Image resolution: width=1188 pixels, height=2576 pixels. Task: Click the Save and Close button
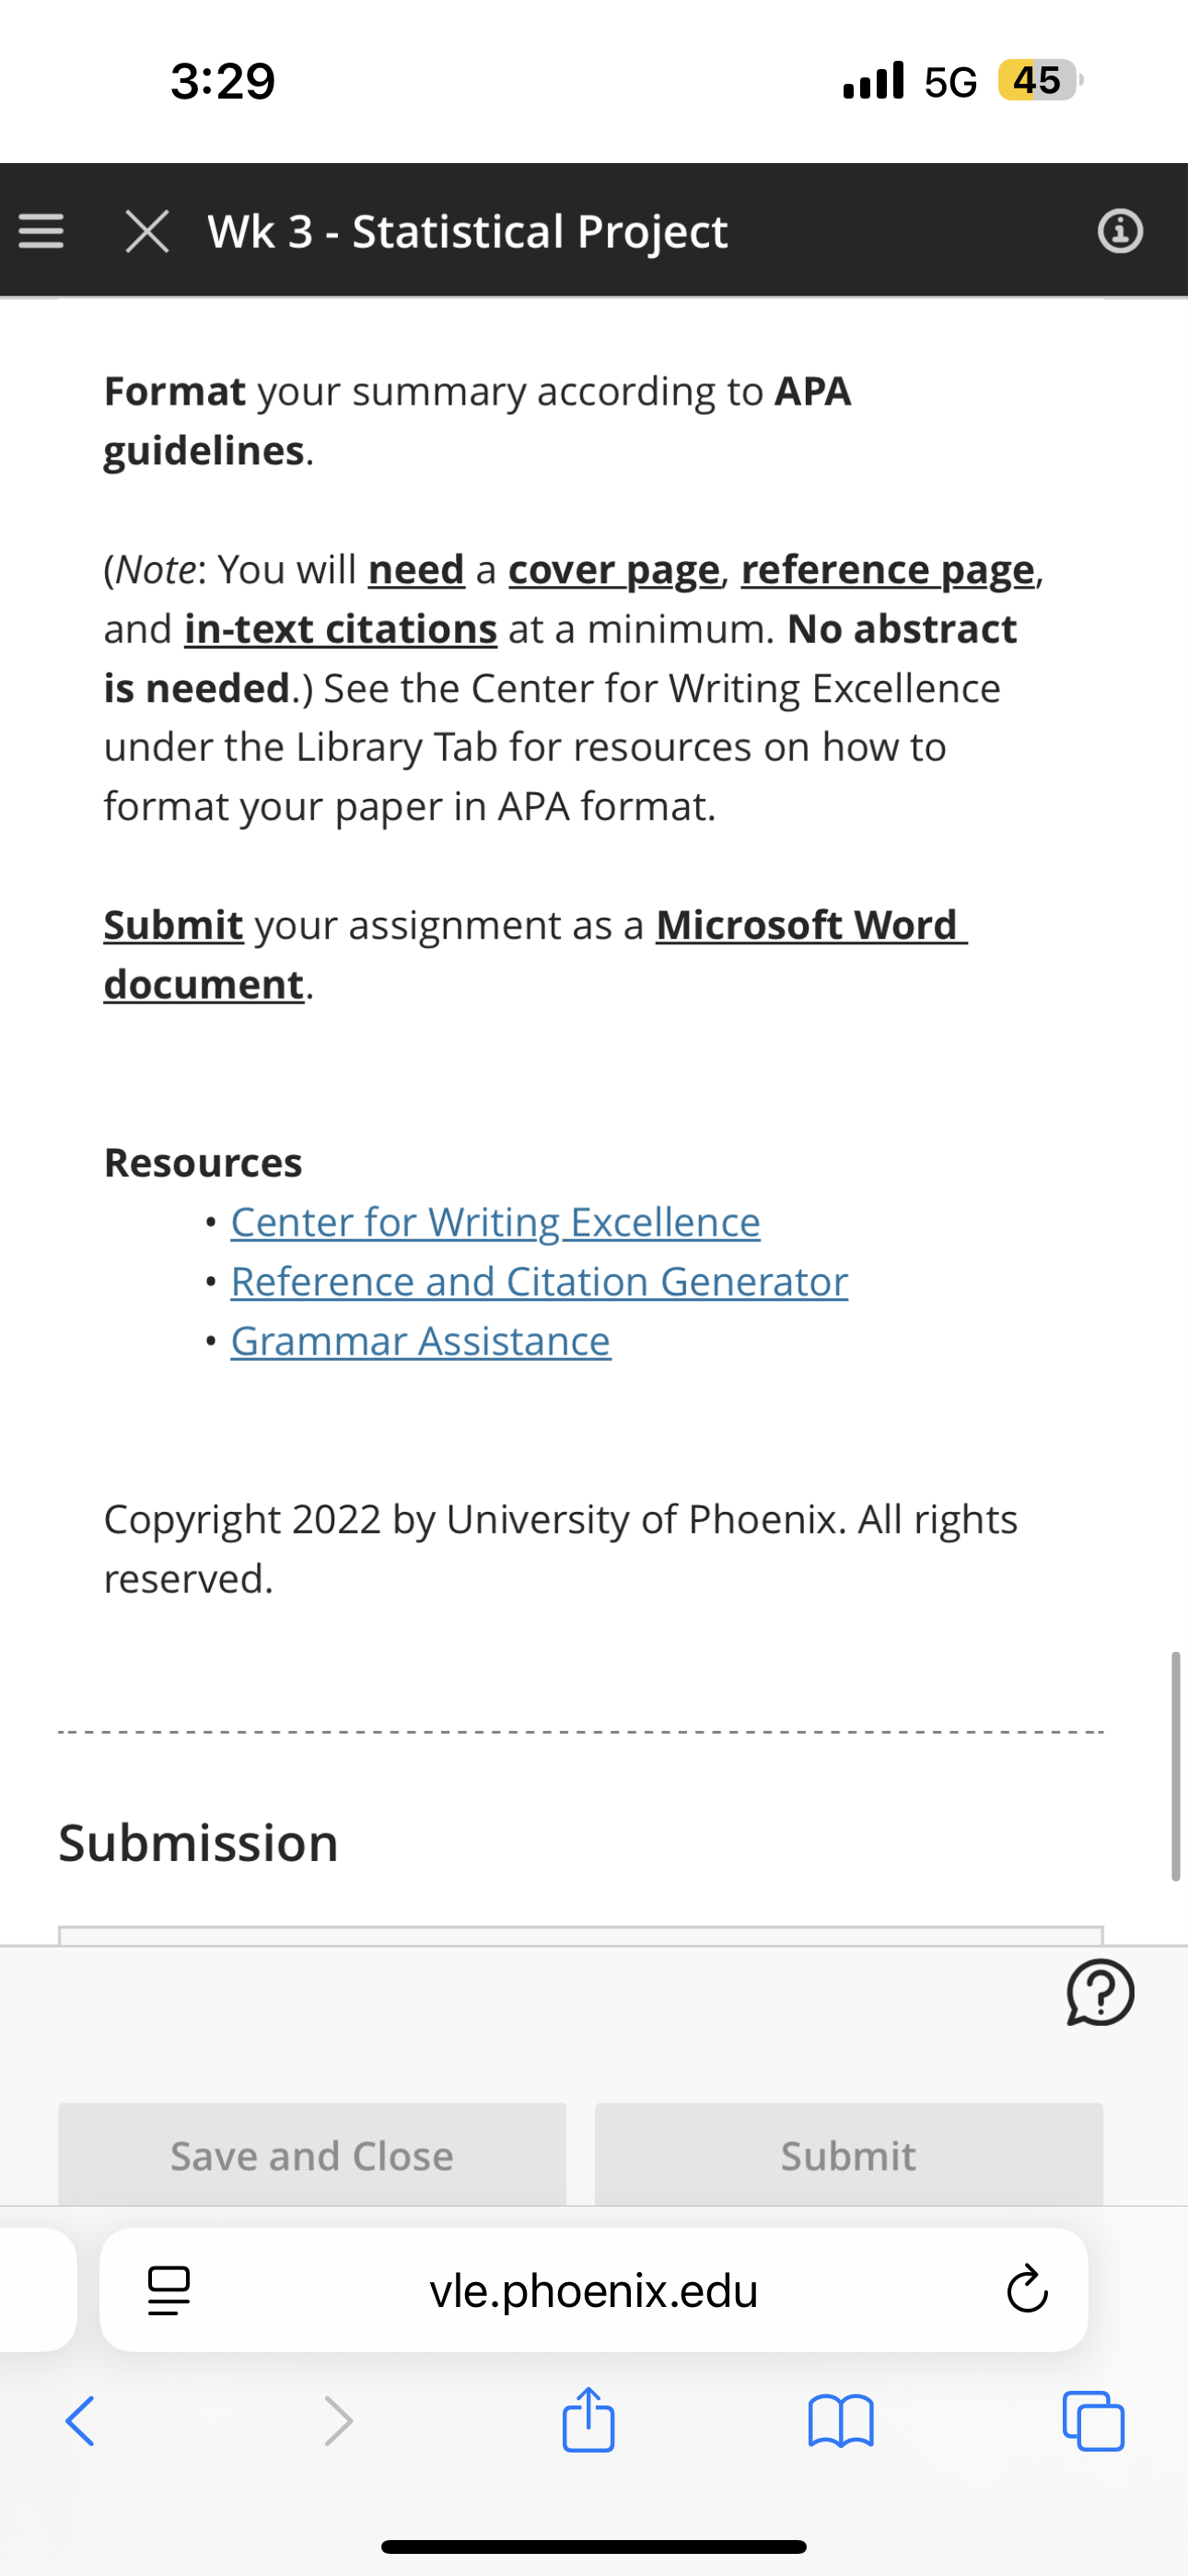pyautogui.click(x=312, y=2155)
